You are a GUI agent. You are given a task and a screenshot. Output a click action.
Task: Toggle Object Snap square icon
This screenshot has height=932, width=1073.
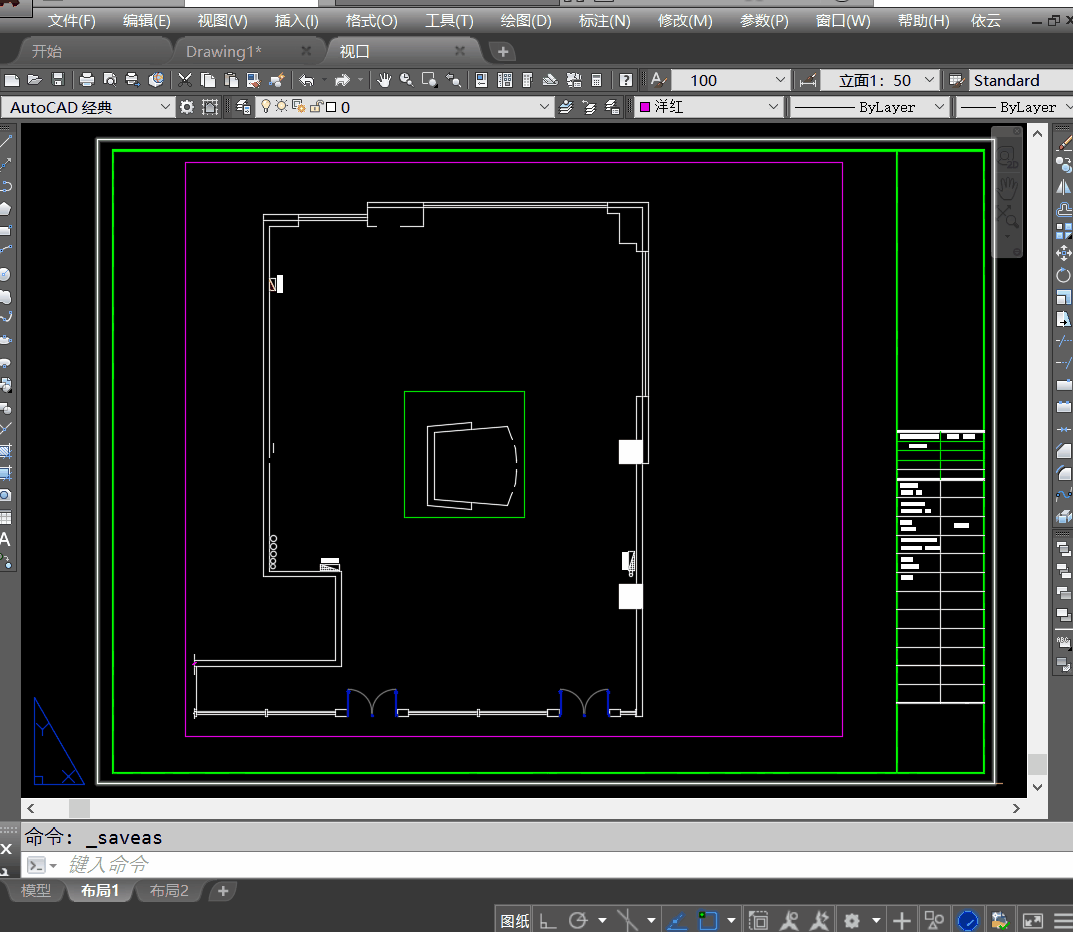pos(708,921)
